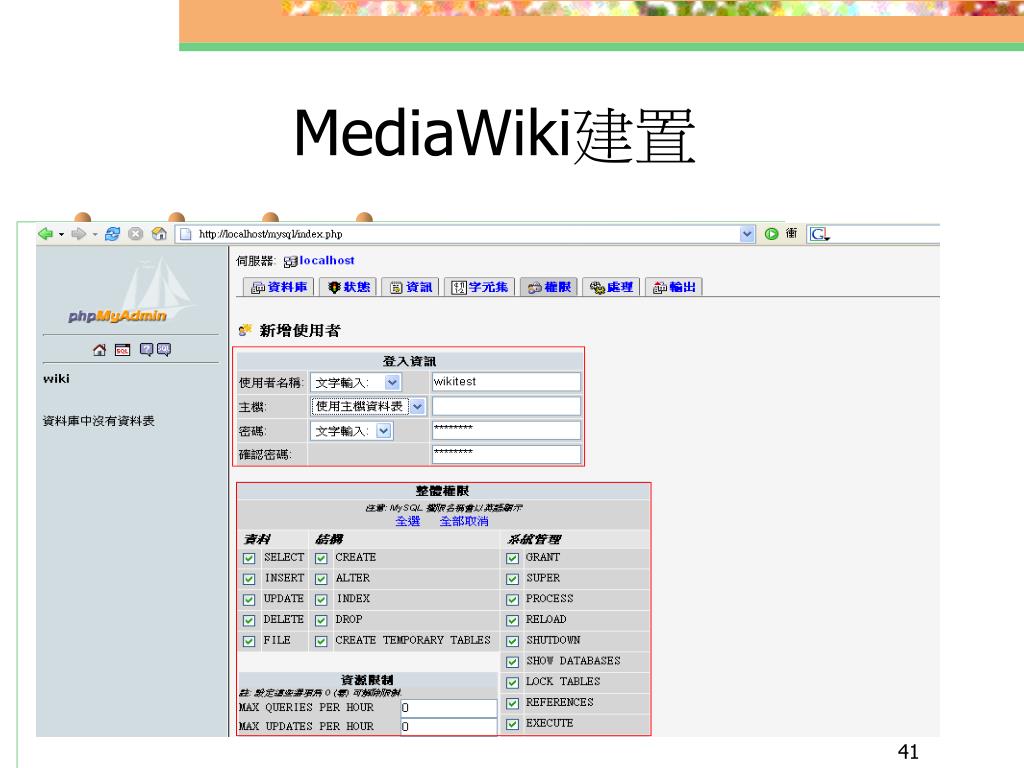The width and height of the screenshot is (1024, 768).
Task: Click the 全部取消 uncheck-all link
Action: [x=464, y=521]
